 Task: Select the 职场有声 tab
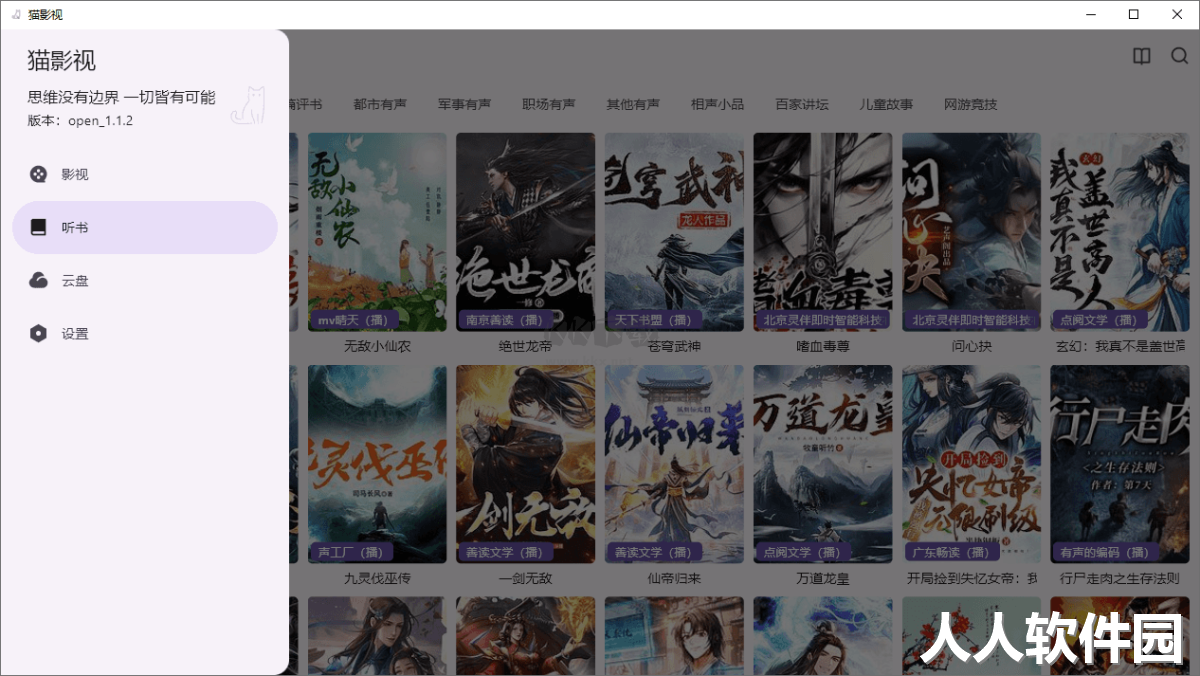549,104
